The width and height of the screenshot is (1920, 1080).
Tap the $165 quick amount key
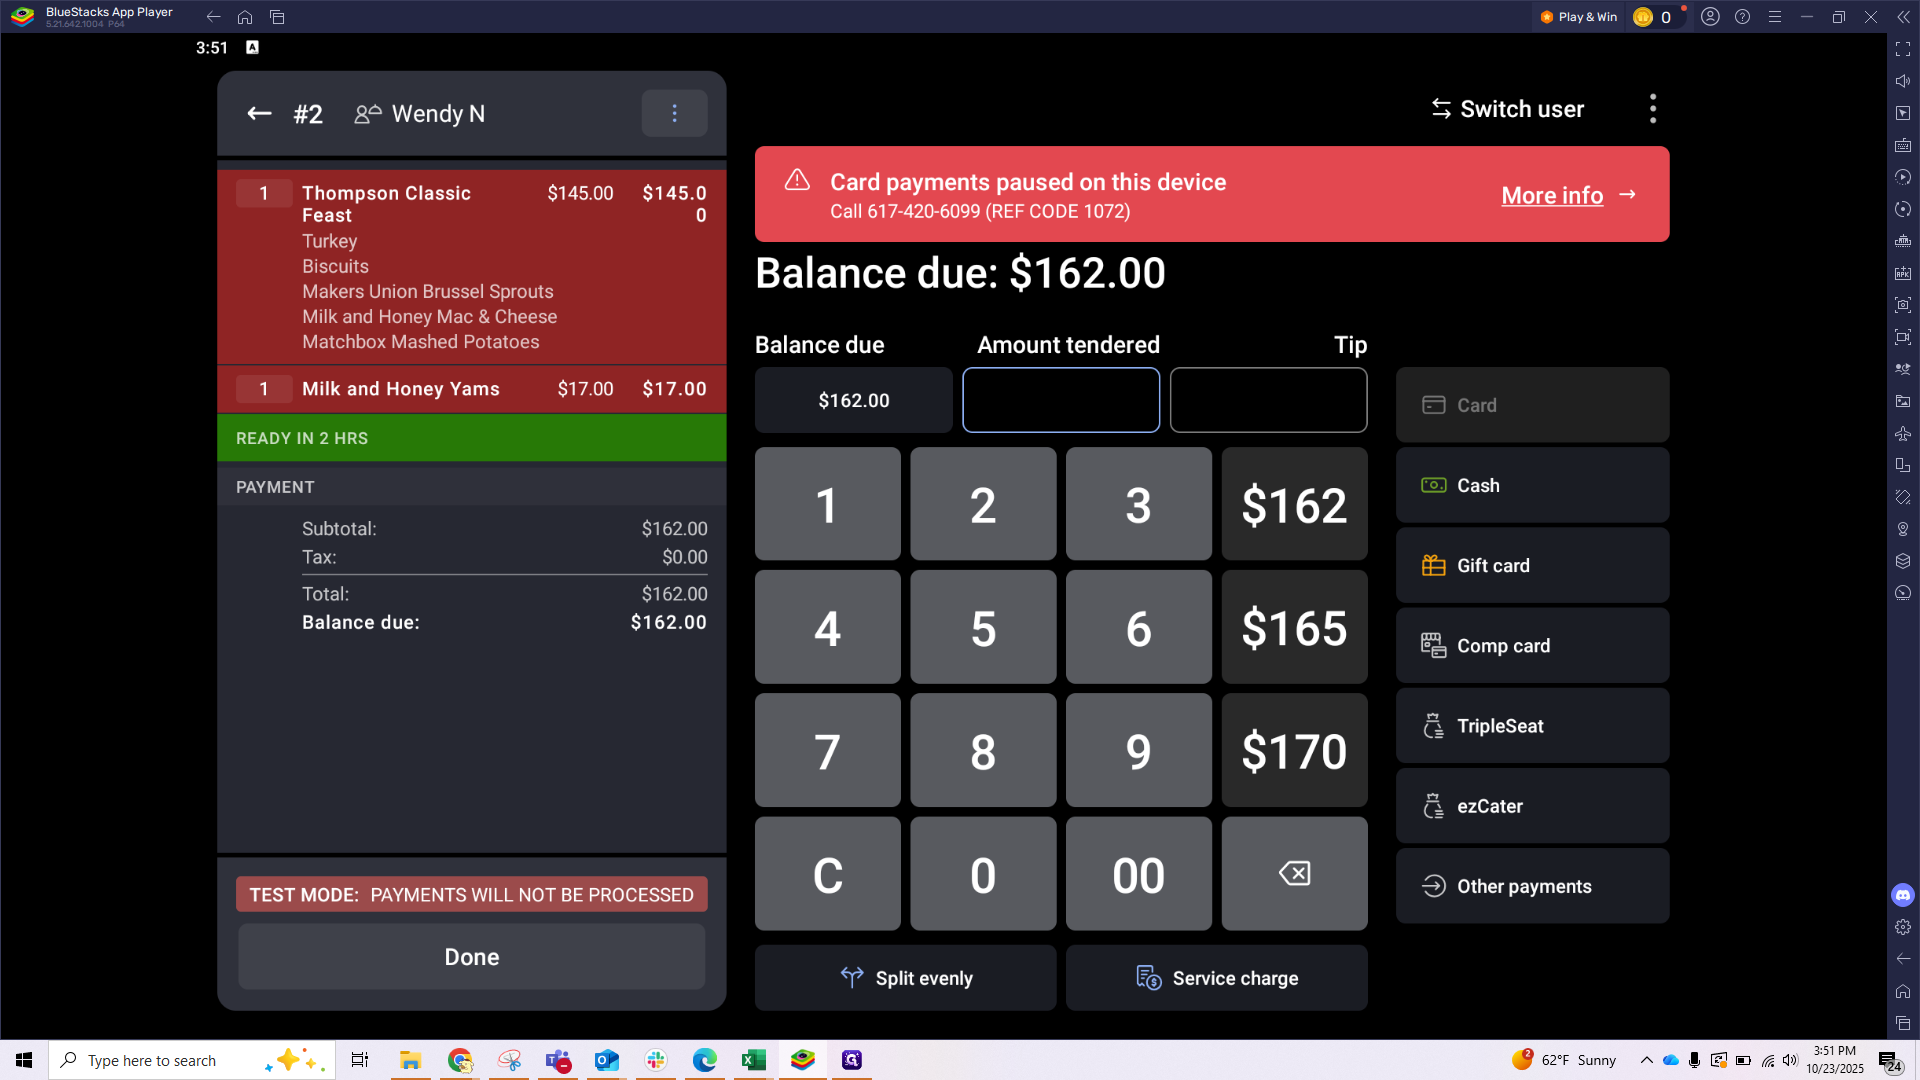pos(1294,628)
